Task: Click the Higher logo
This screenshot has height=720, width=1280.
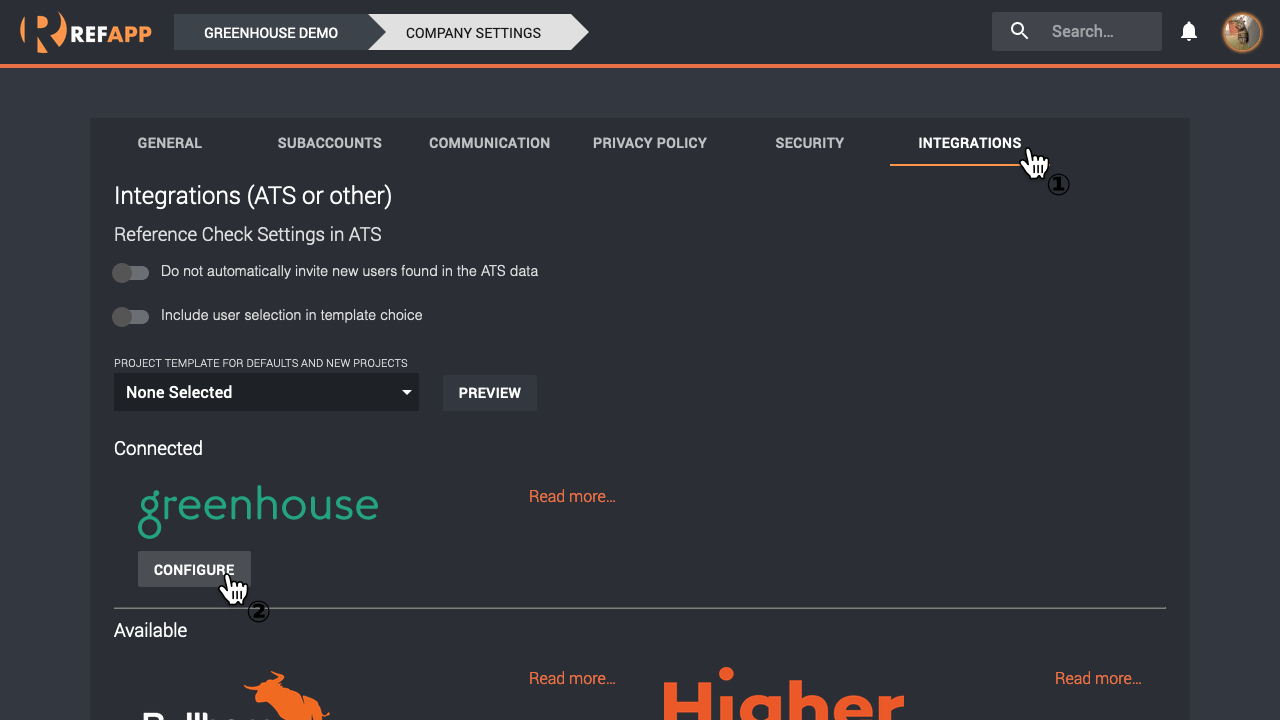Action: [x=784, y=693]
